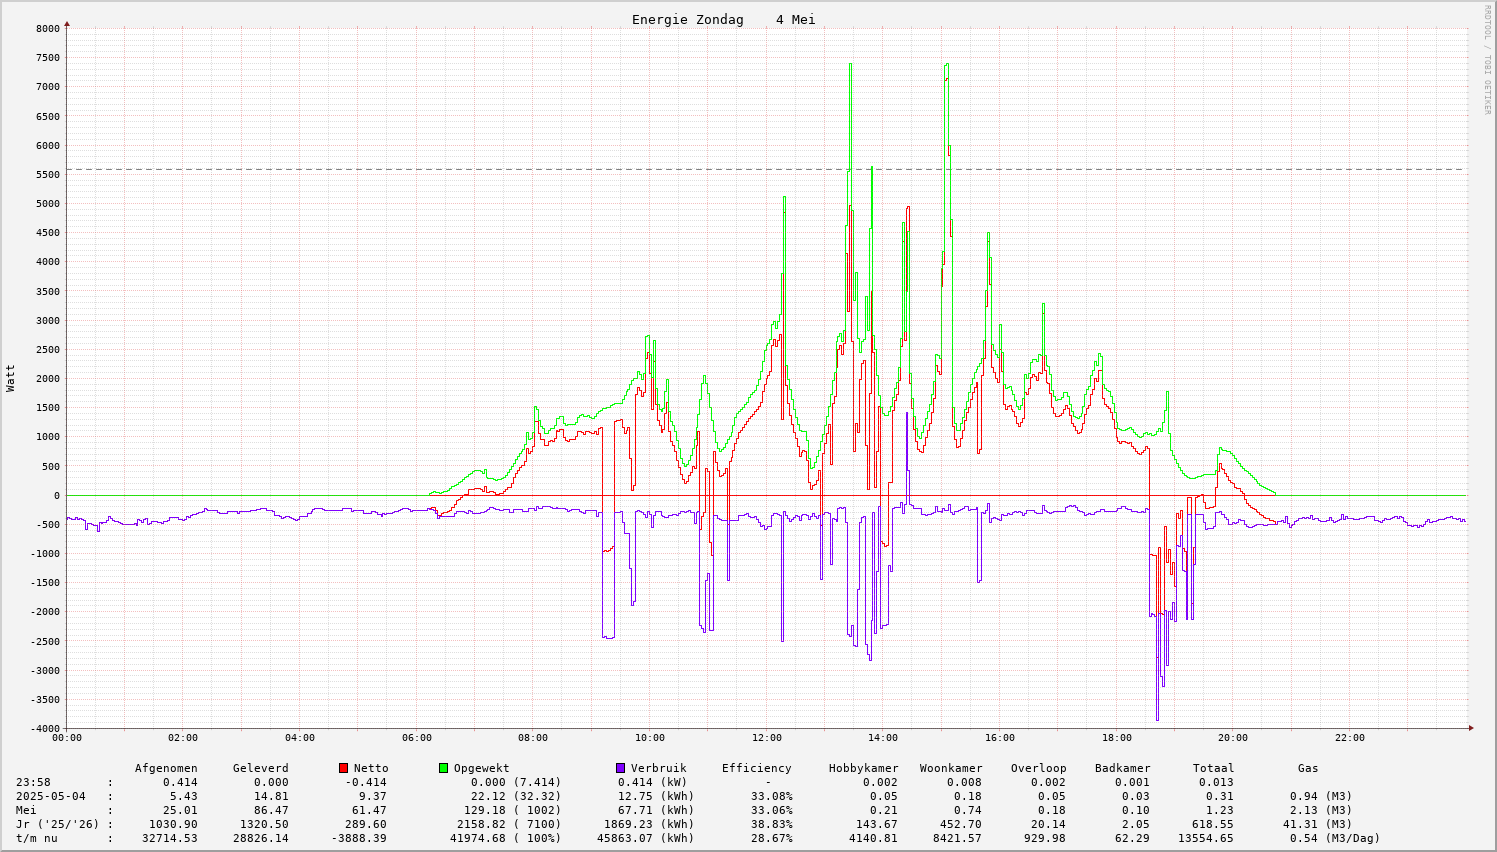Click the '2025-05-04' row label

coord(50,796)
